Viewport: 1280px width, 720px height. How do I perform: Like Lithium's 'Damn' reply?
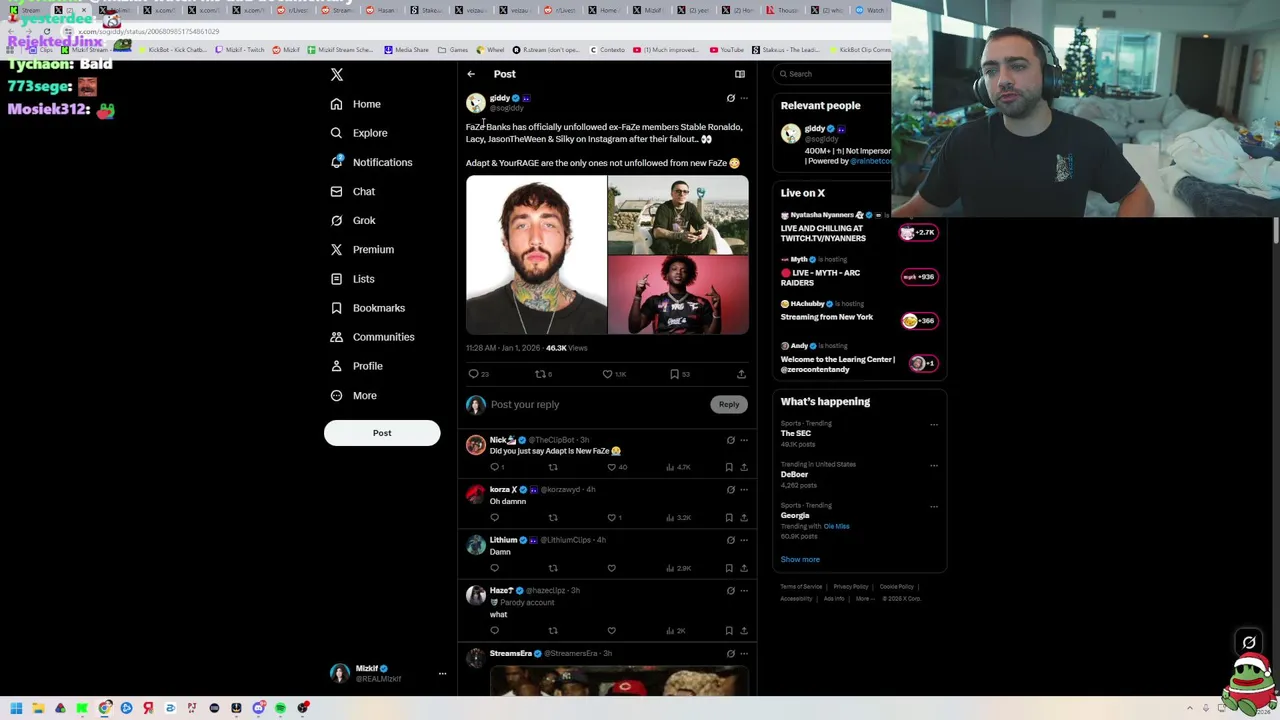pos(611,568)
